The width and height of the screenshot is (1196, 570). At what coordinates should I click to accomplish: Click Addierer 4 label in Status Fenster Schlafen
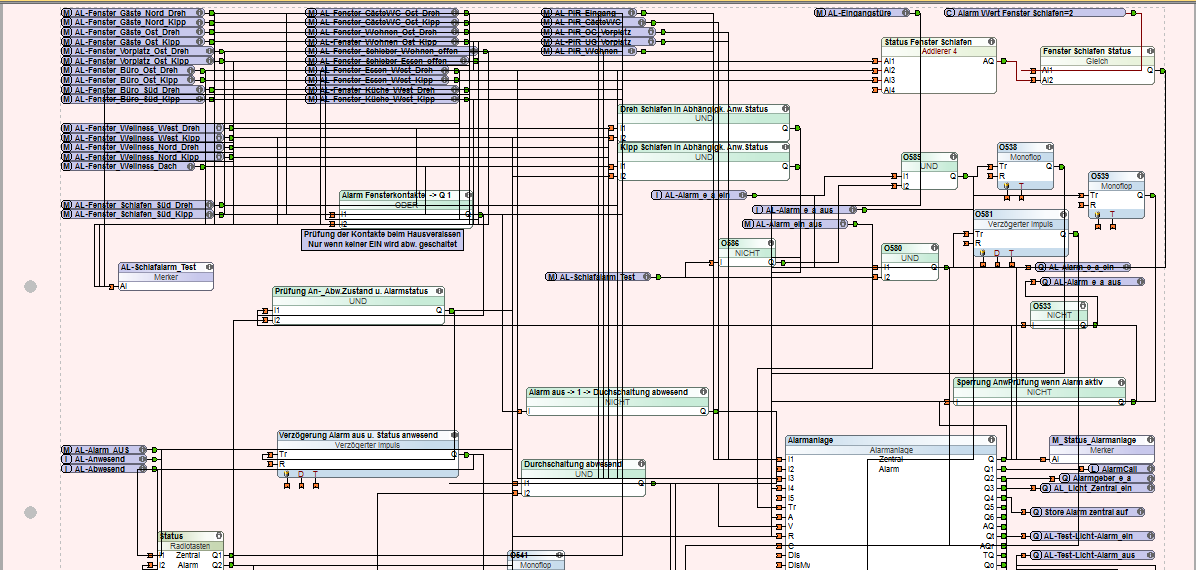(939, 51)
